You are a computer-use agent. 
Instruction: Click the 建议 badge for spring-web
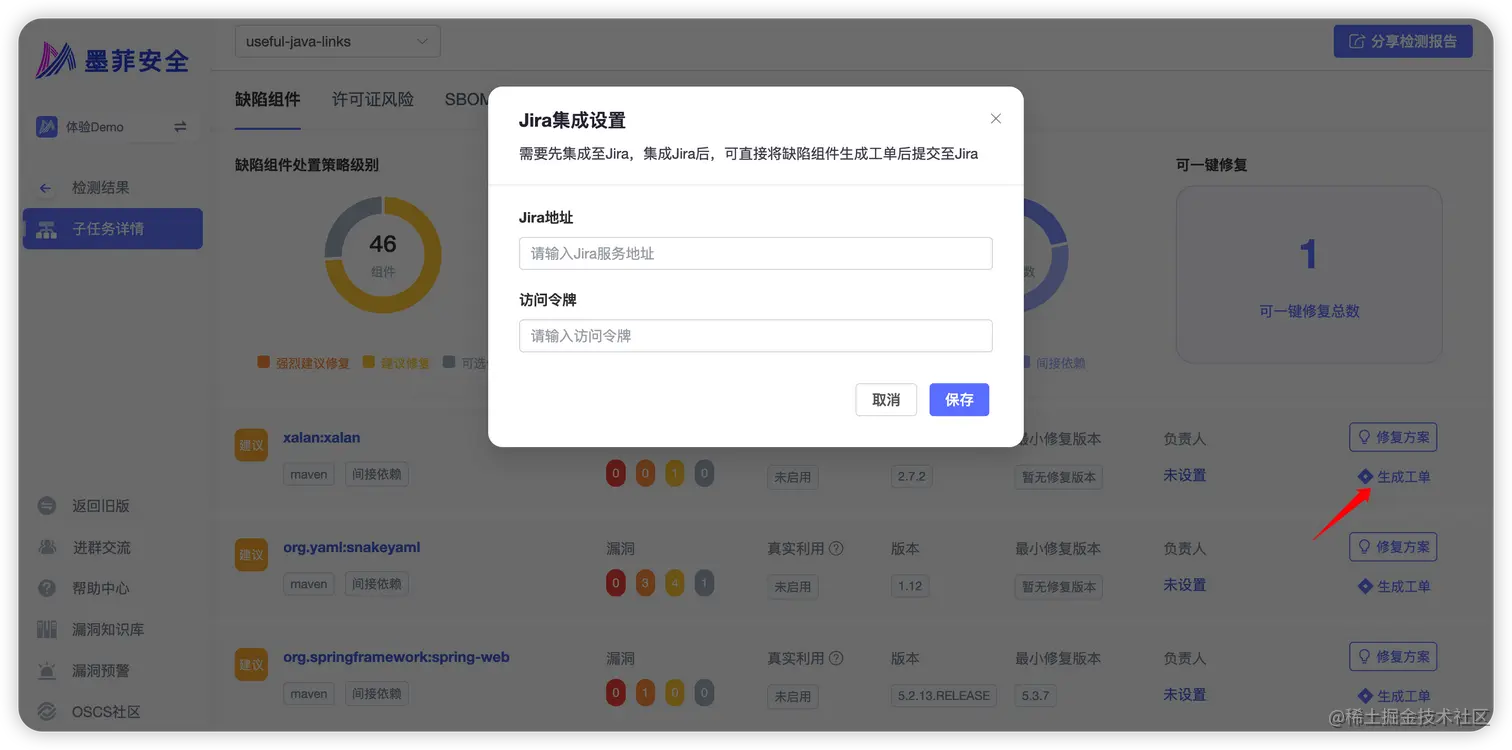point(251,665)
